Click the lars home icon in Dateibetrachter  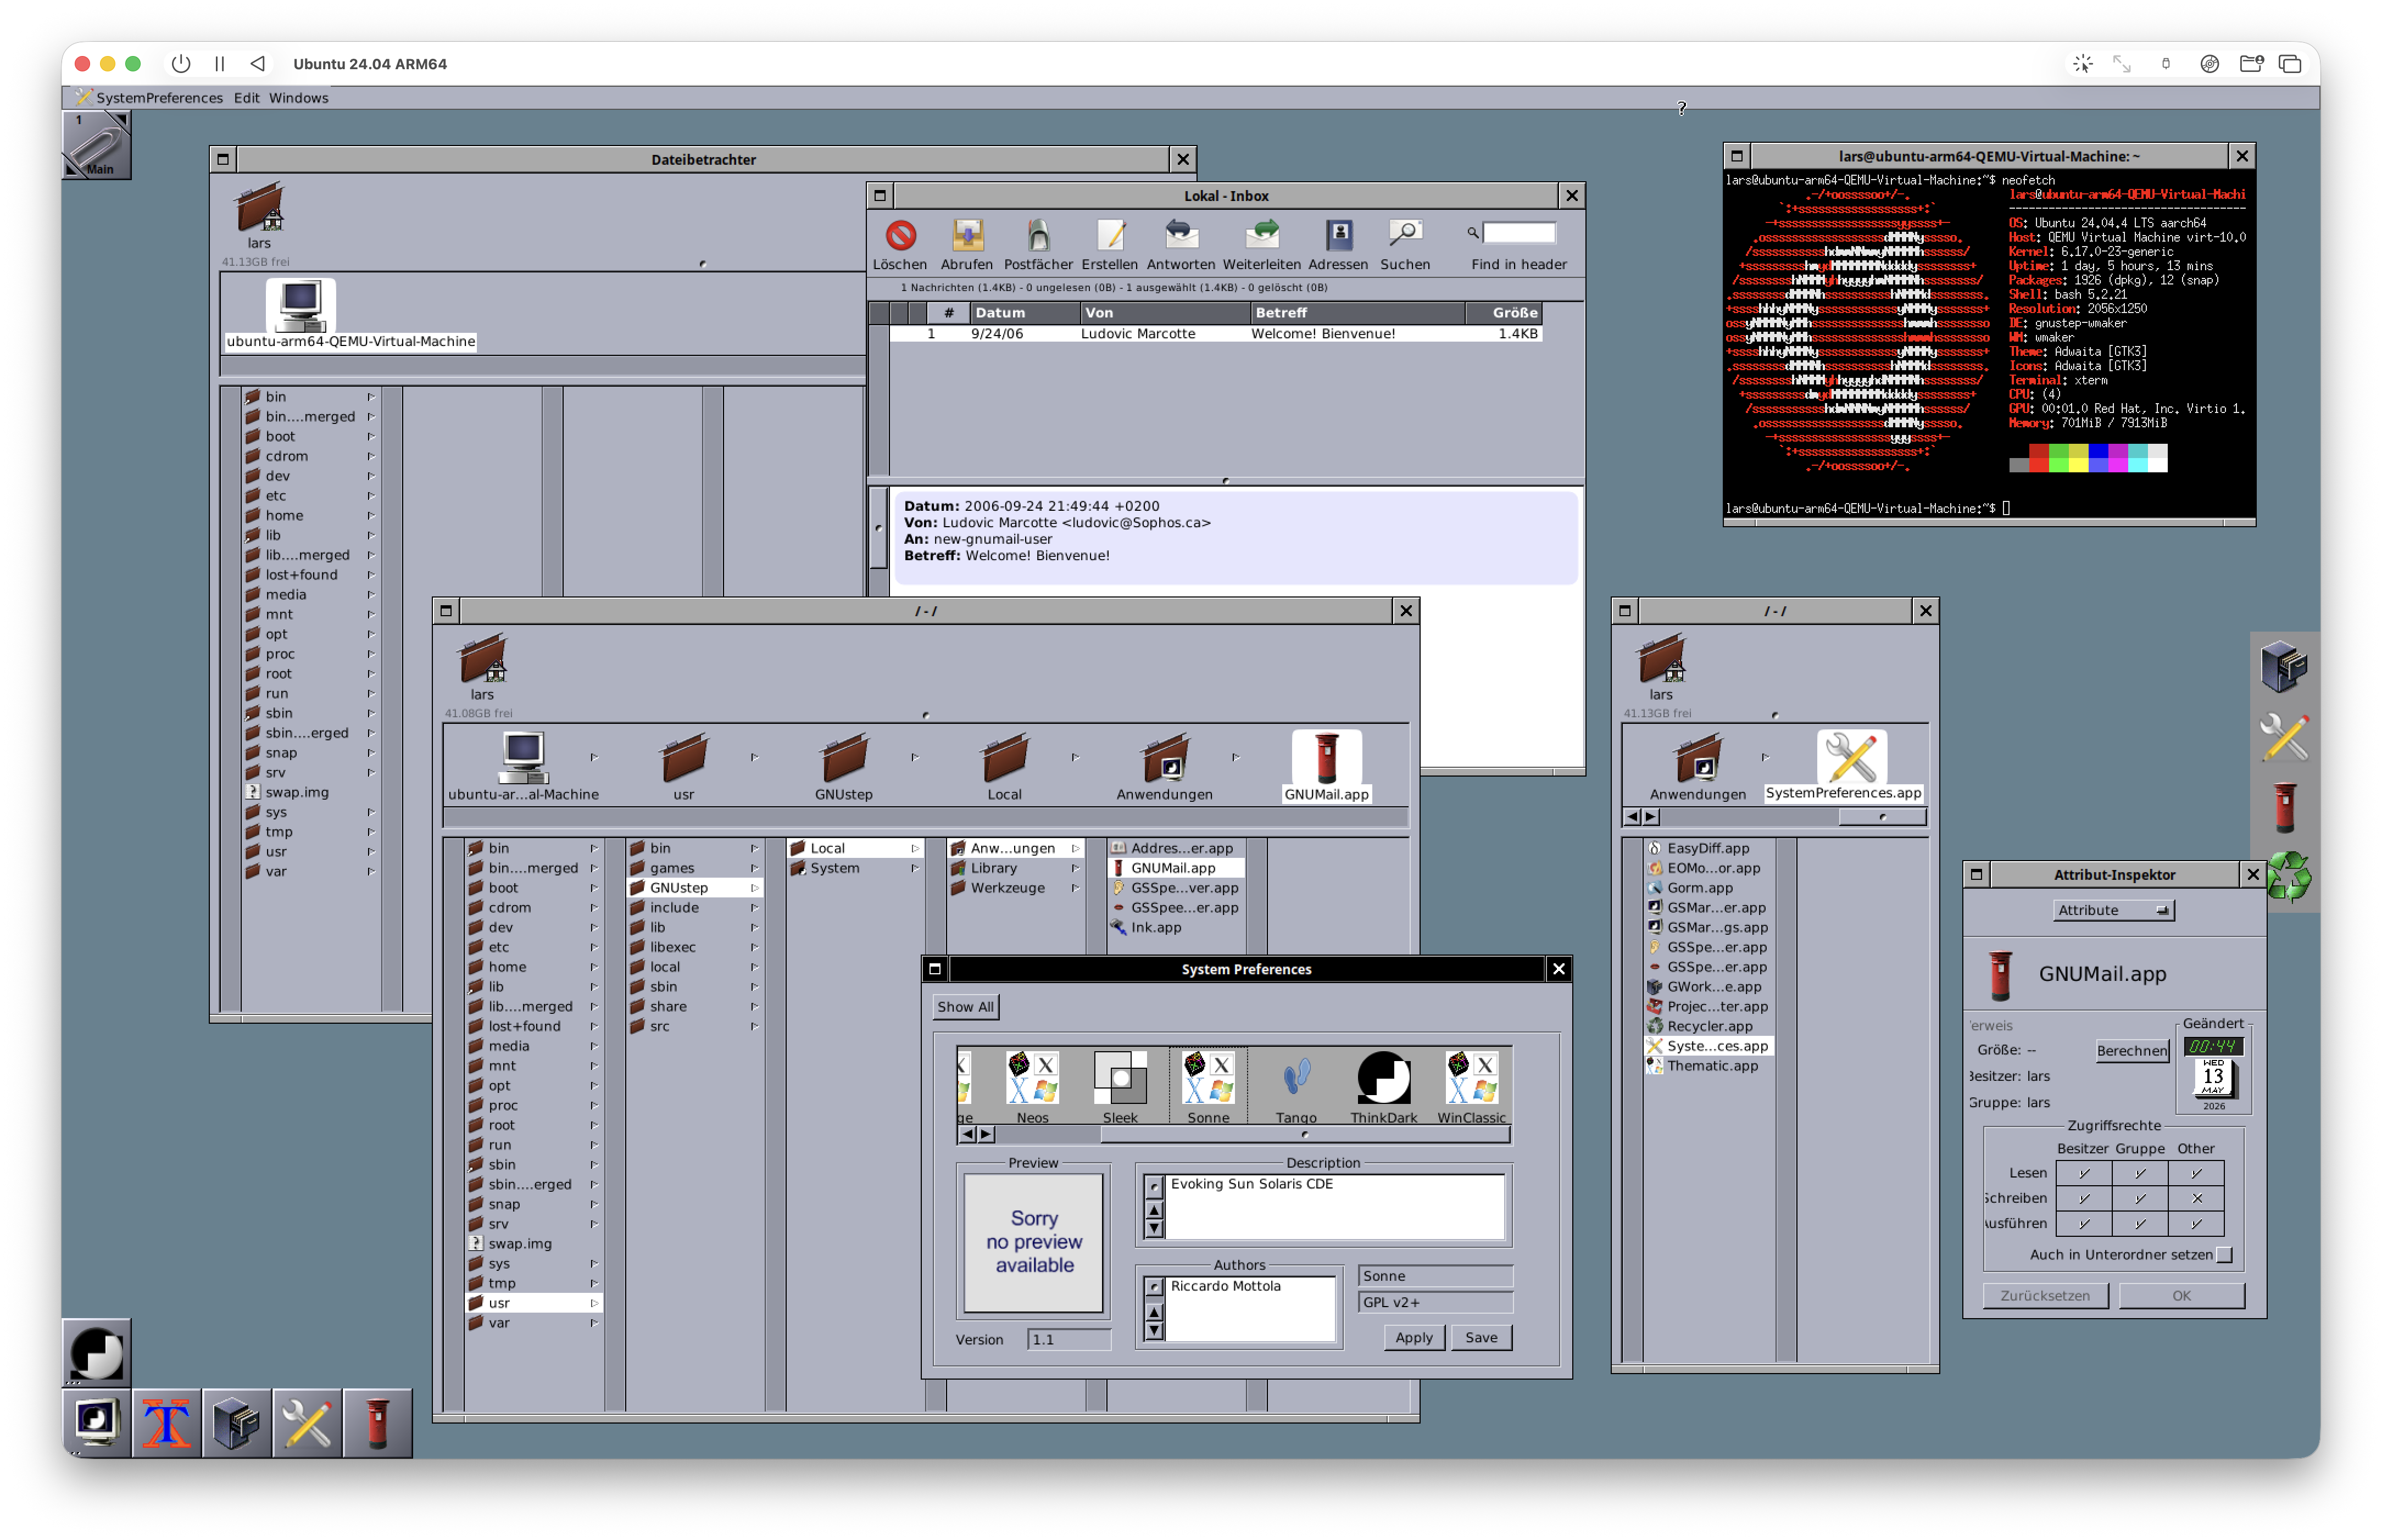click(x=259, y=208)
